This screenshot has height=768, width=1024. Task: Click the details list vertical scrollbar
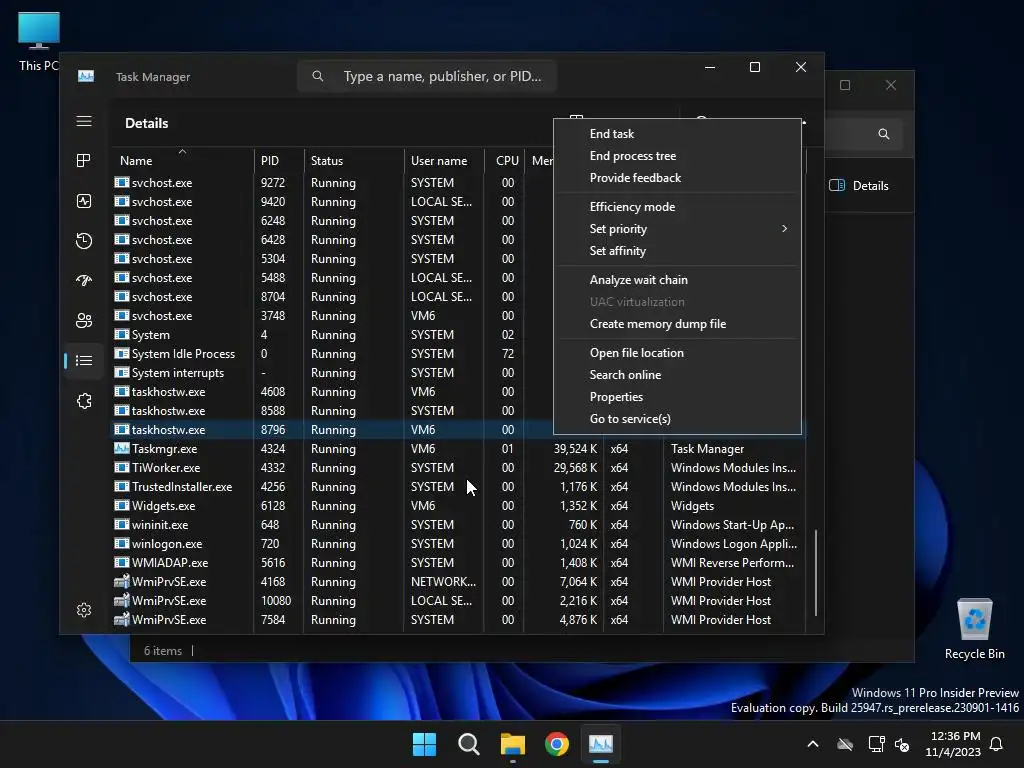pos(816,573)
